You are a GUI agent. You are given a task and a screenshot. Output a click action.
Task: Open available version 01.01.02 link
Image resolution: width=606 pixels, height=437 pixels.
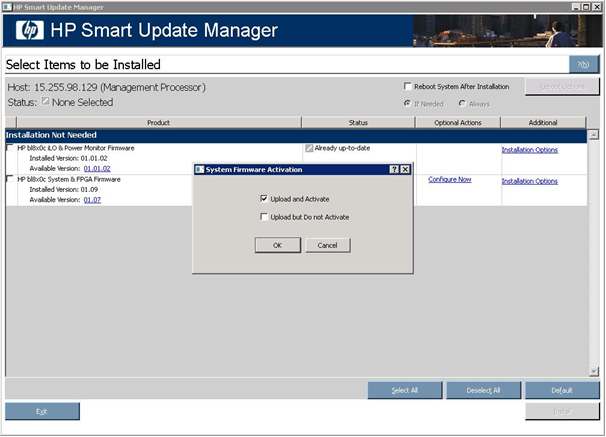click(97, 169)
